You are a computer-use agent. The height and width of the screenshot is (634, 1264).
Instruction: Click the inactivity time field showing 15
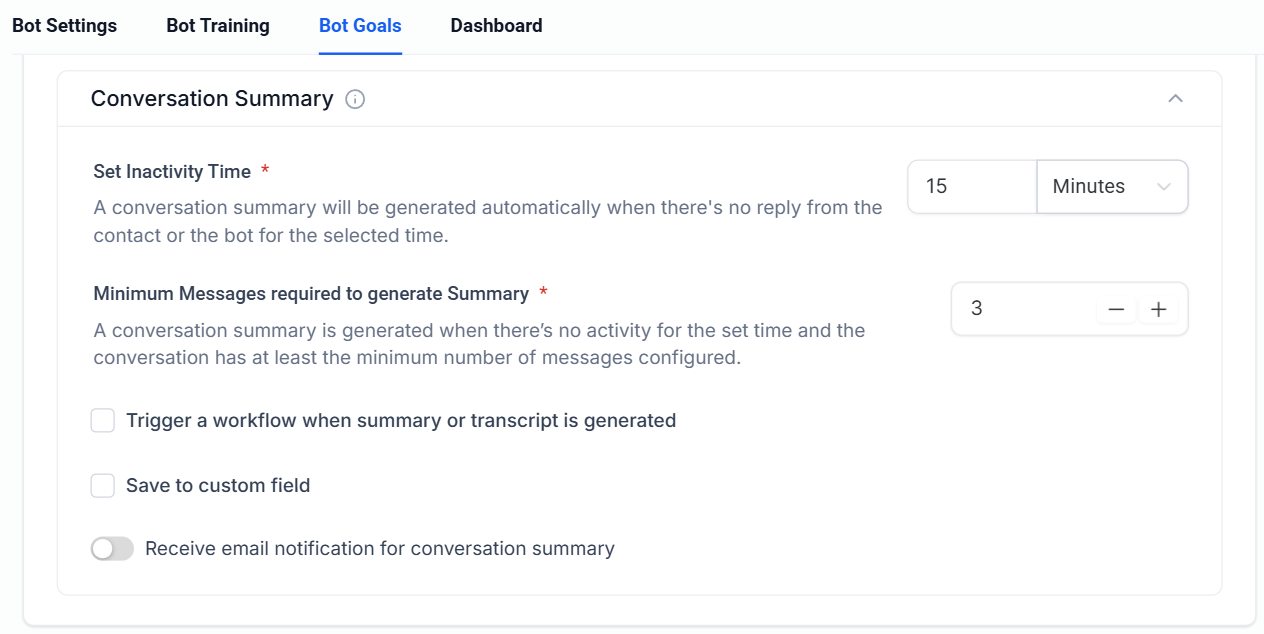coord(970,187)
